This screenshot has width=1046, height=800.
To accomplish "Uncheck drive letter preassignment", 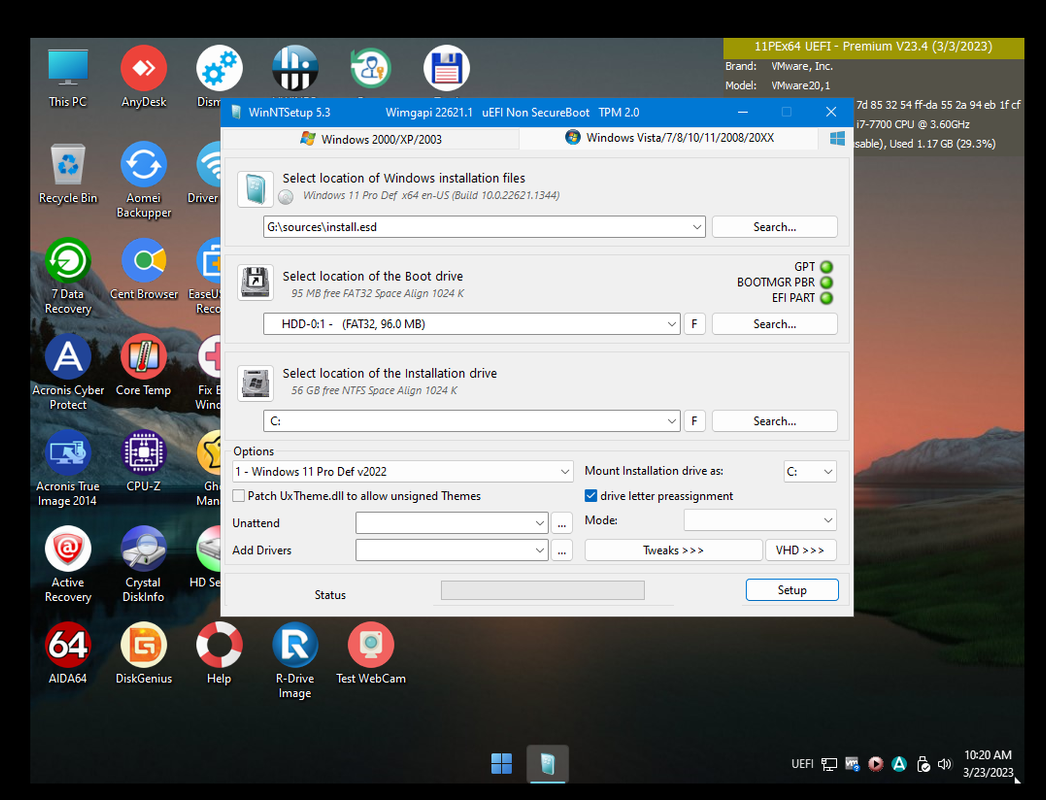I will (x=590, y=496).
